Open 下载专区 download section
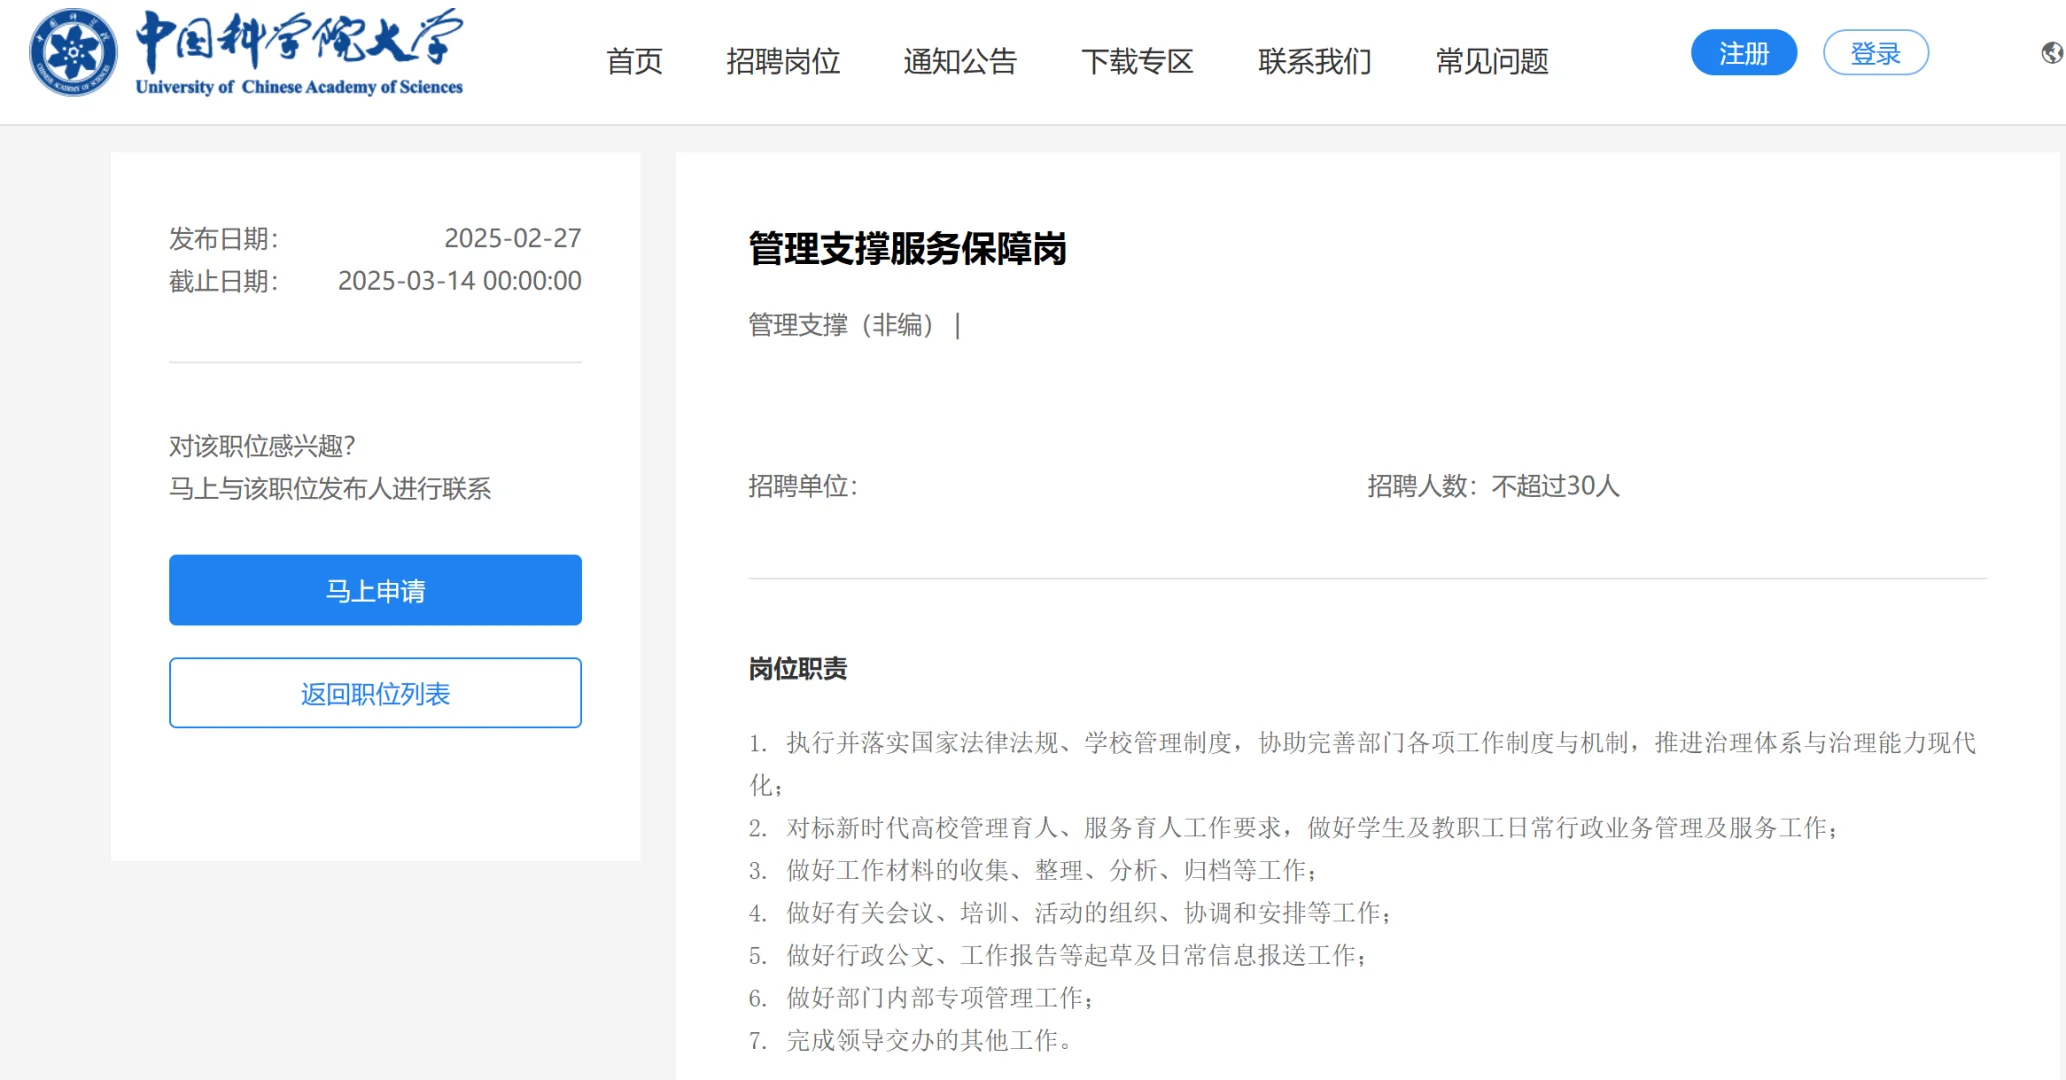The image size is (2066, 1080). click(x=1138, y=62)
